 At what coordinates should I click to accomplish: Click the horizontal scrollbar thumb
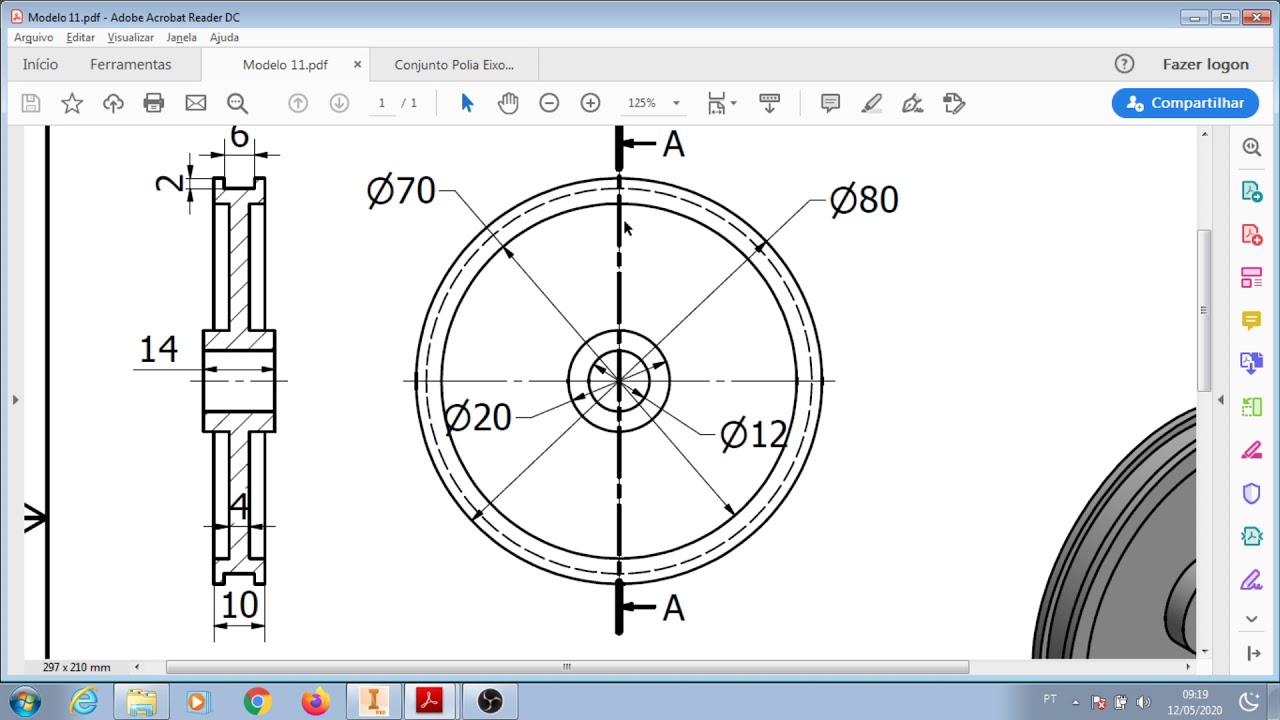coord(567,667)
